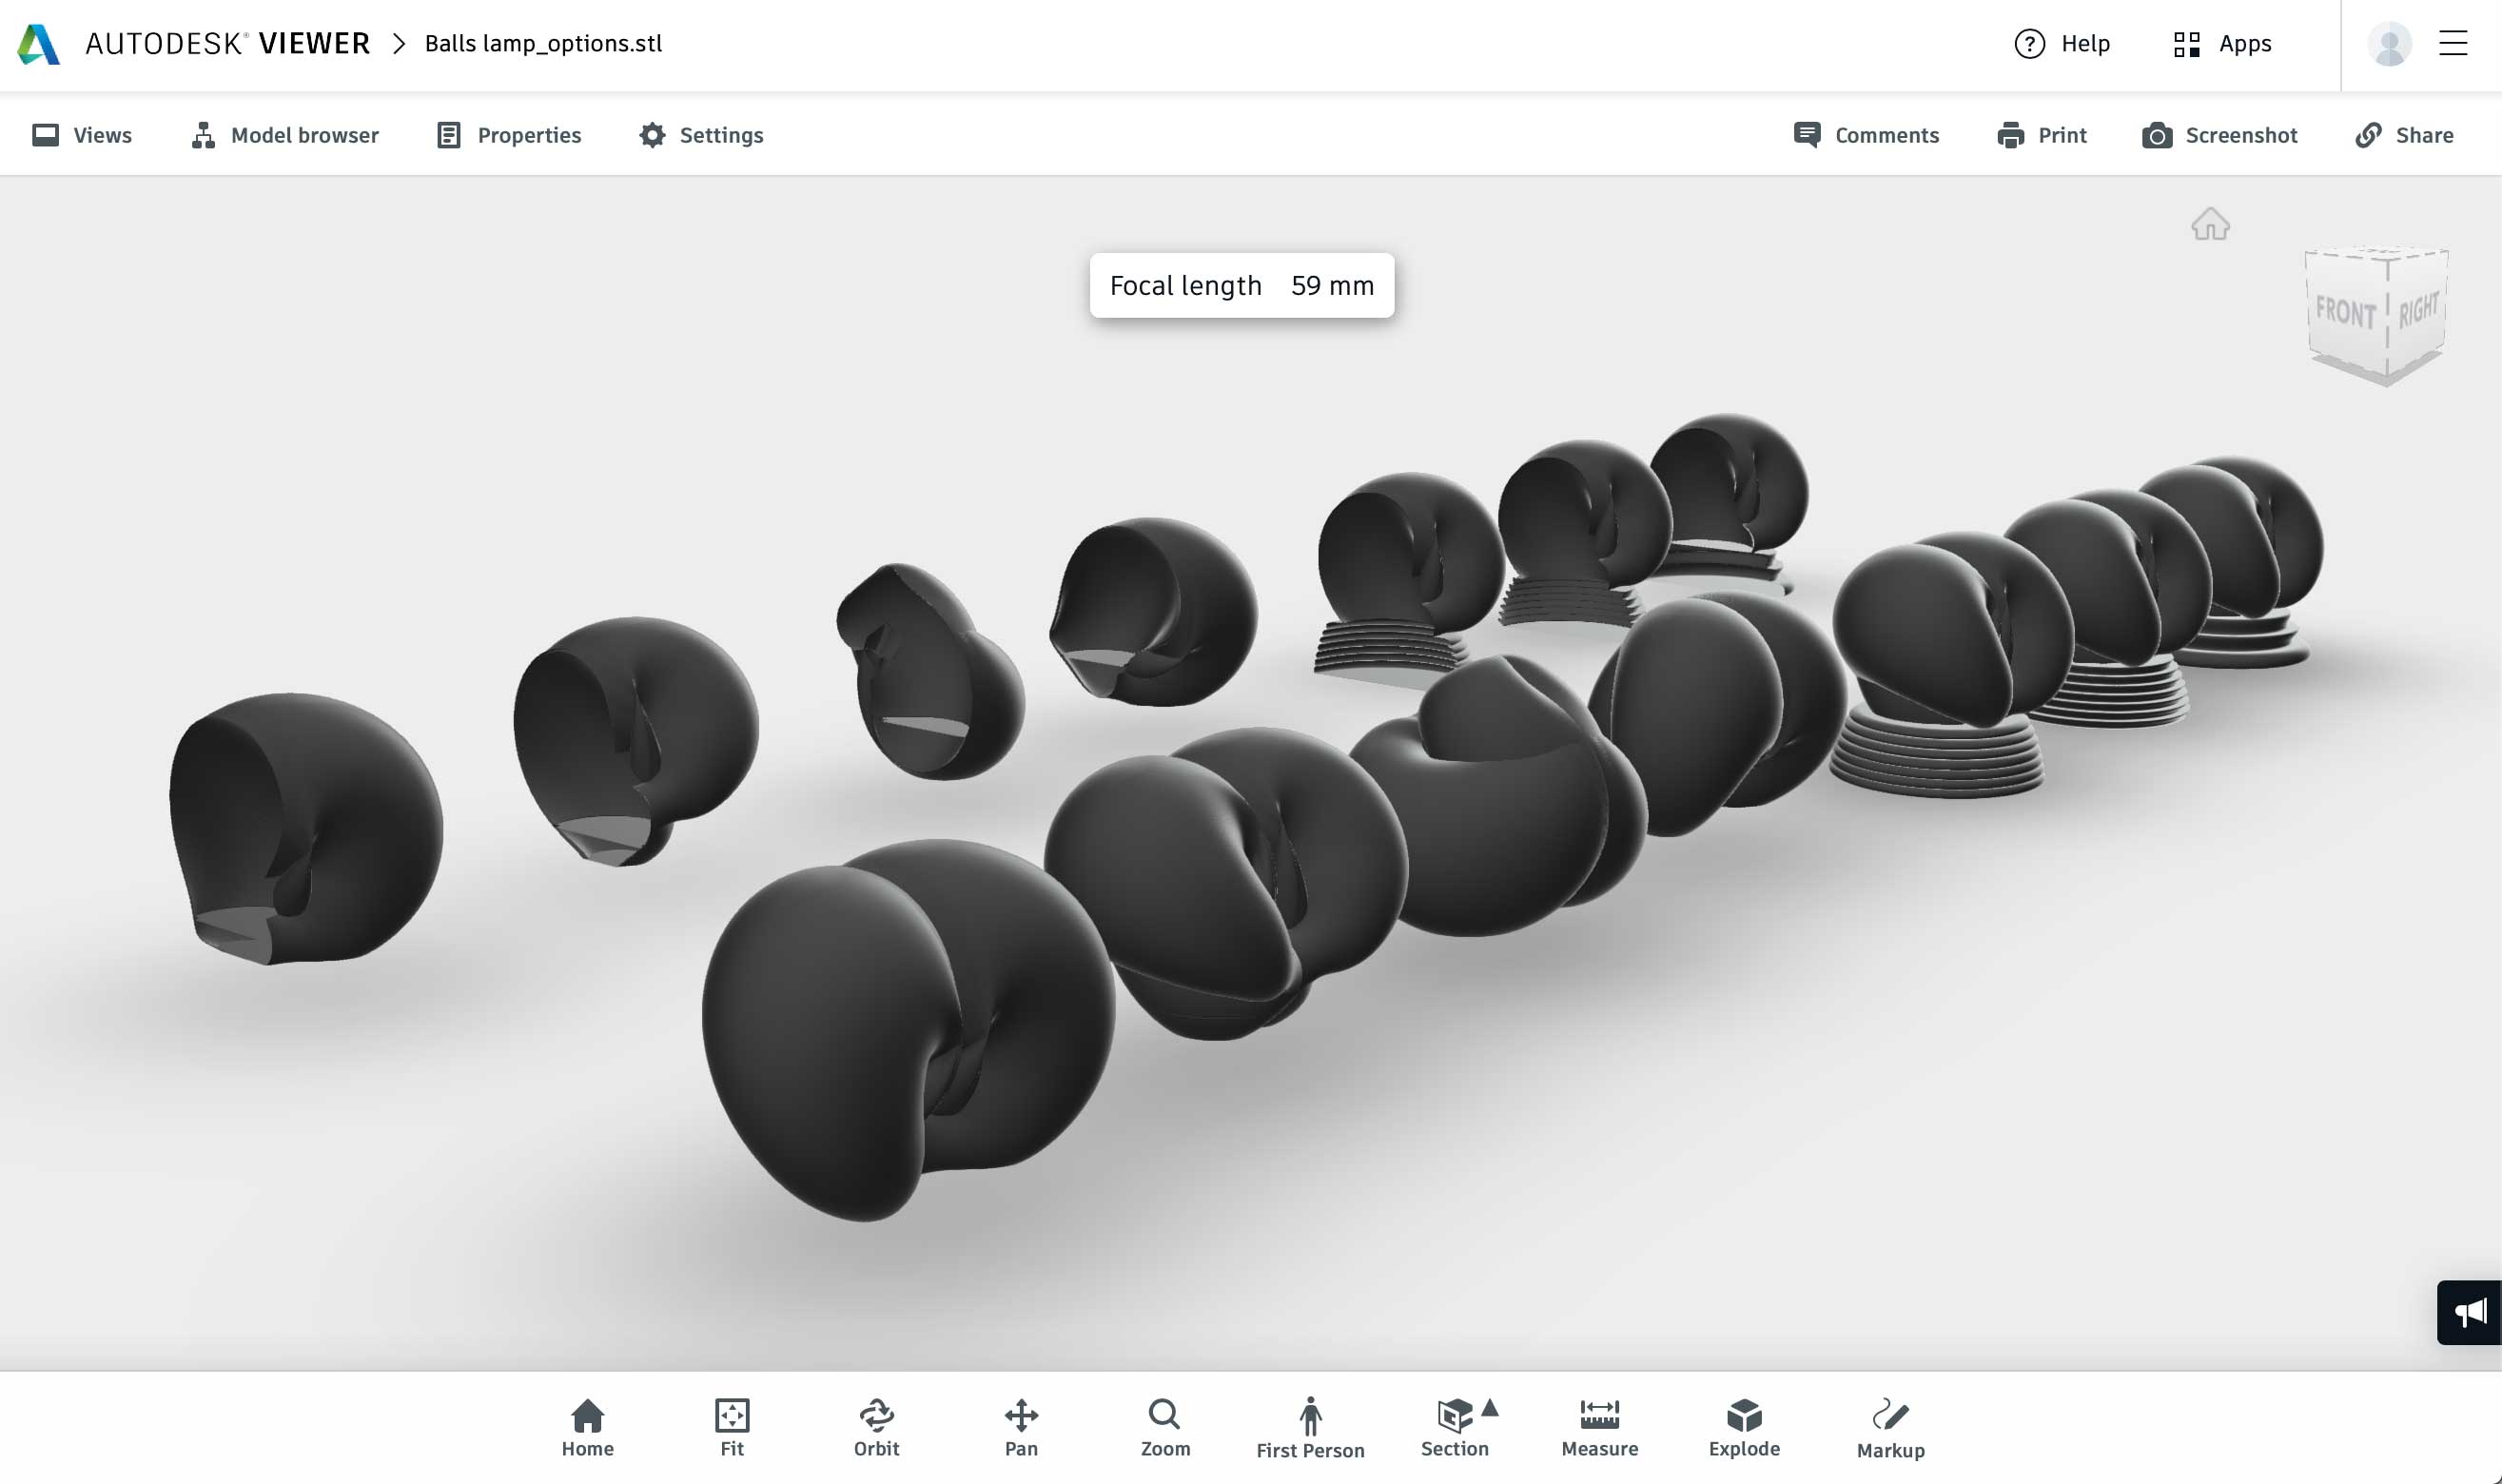Select the Fit to view tool
This screenshot has width=2502, height=1484.
pos(731,1427)
